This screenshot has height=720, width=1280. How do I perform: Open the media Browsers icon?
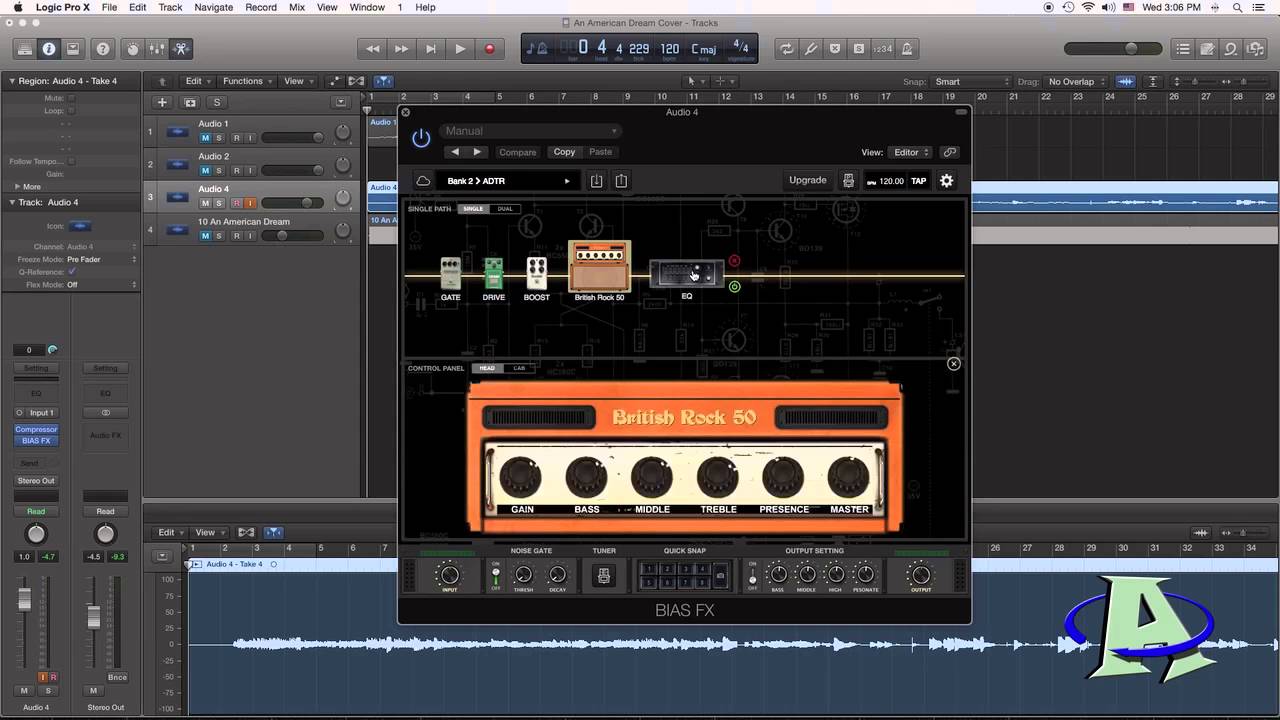[x=1255, y=48]
